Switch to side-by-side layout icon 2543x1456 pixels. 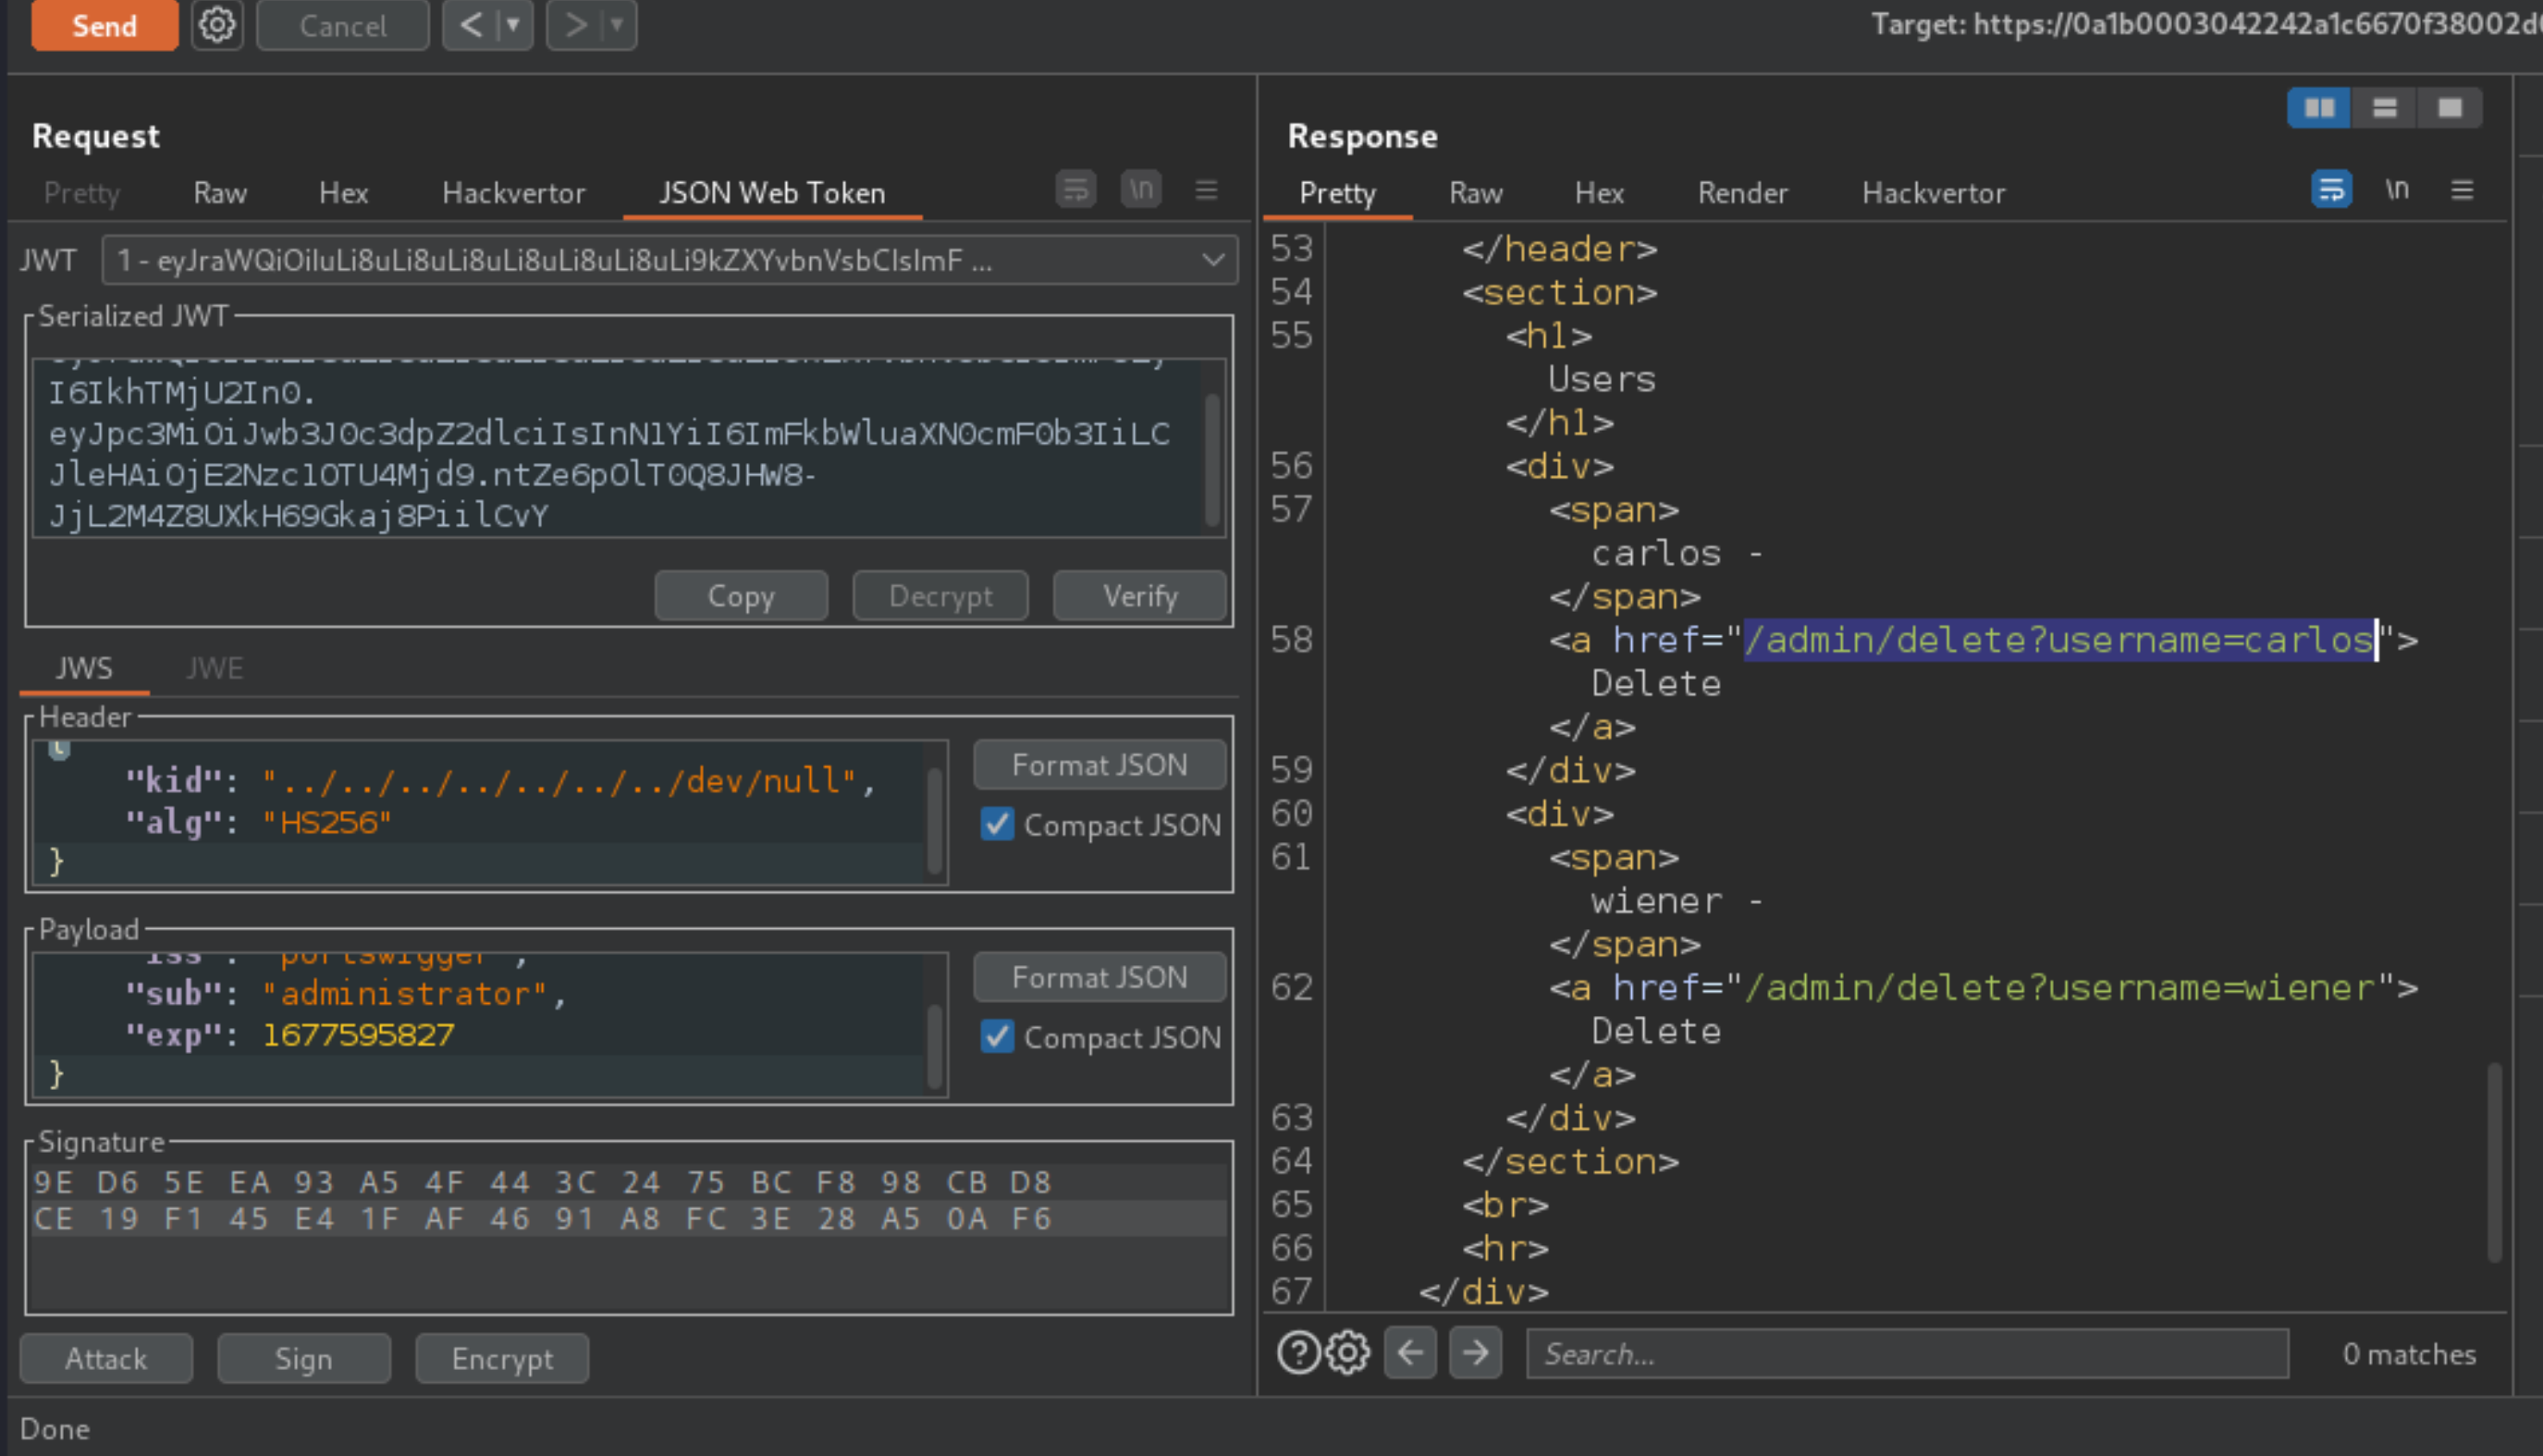[x=2320, y=108]
